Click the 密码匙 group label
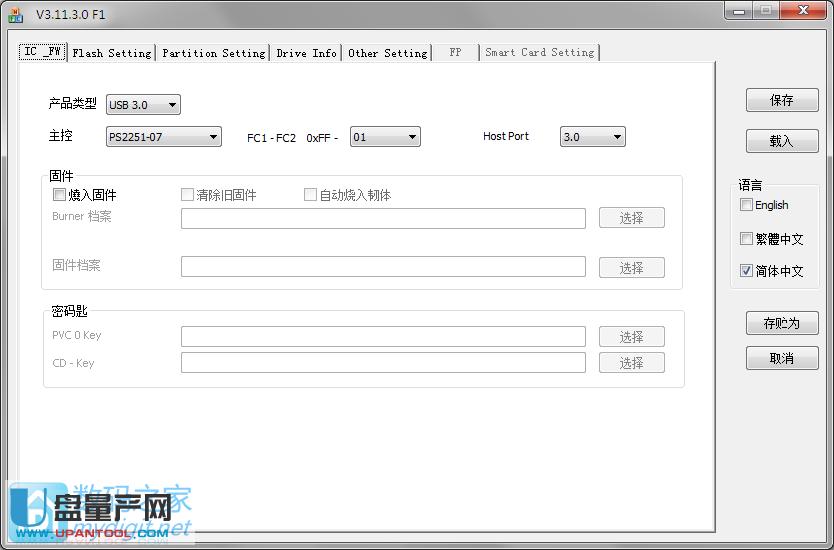This screenshot has height=550, width=834. point(69,311)
